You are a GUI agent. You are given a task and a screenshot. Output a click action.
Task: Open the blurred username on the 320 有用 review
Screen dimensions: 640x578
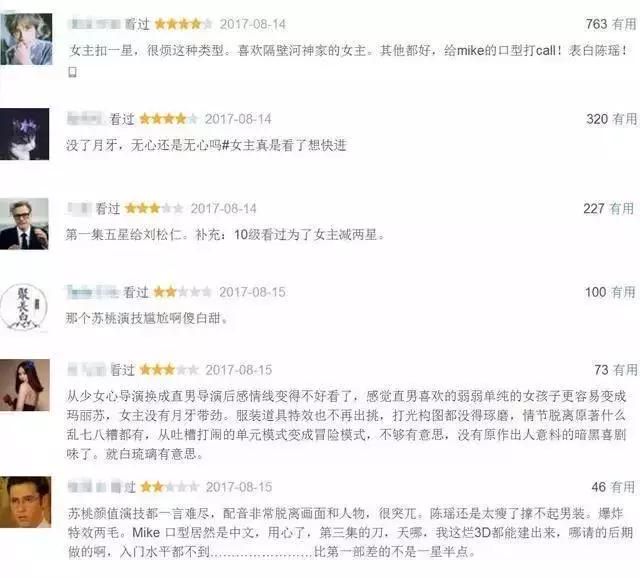85,119
